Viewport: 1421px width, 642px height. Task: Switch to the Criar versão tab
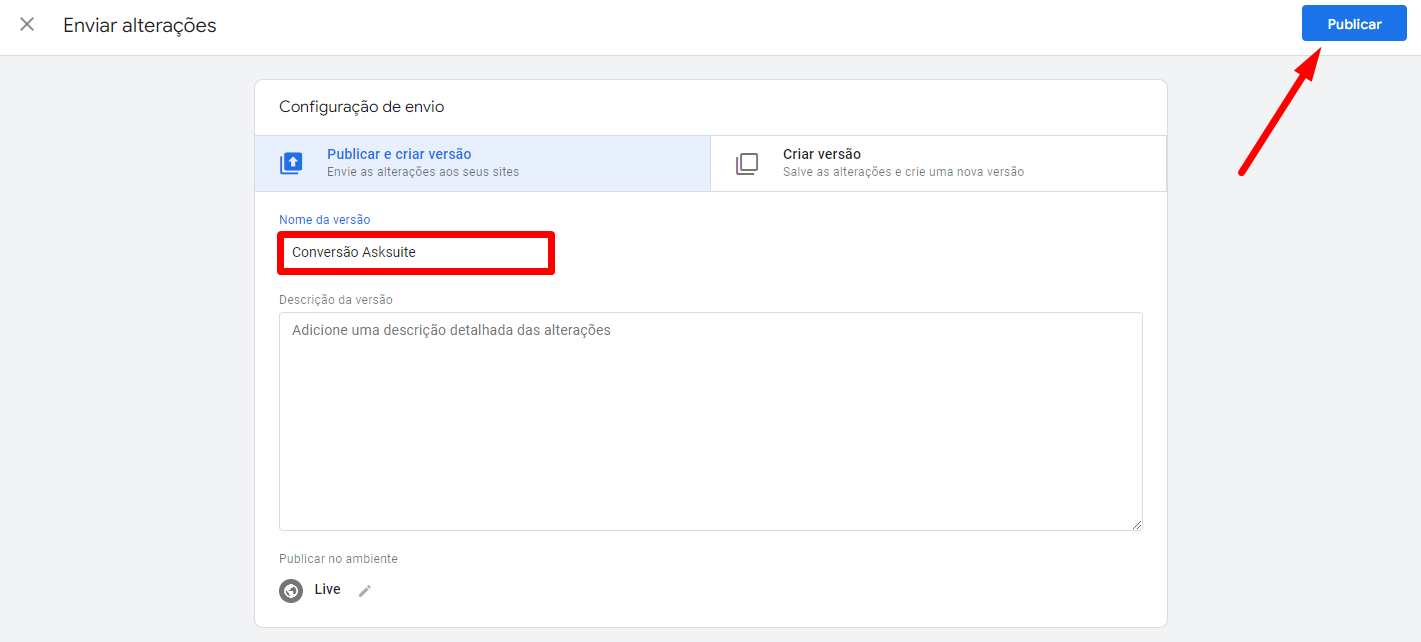(938, 163)
